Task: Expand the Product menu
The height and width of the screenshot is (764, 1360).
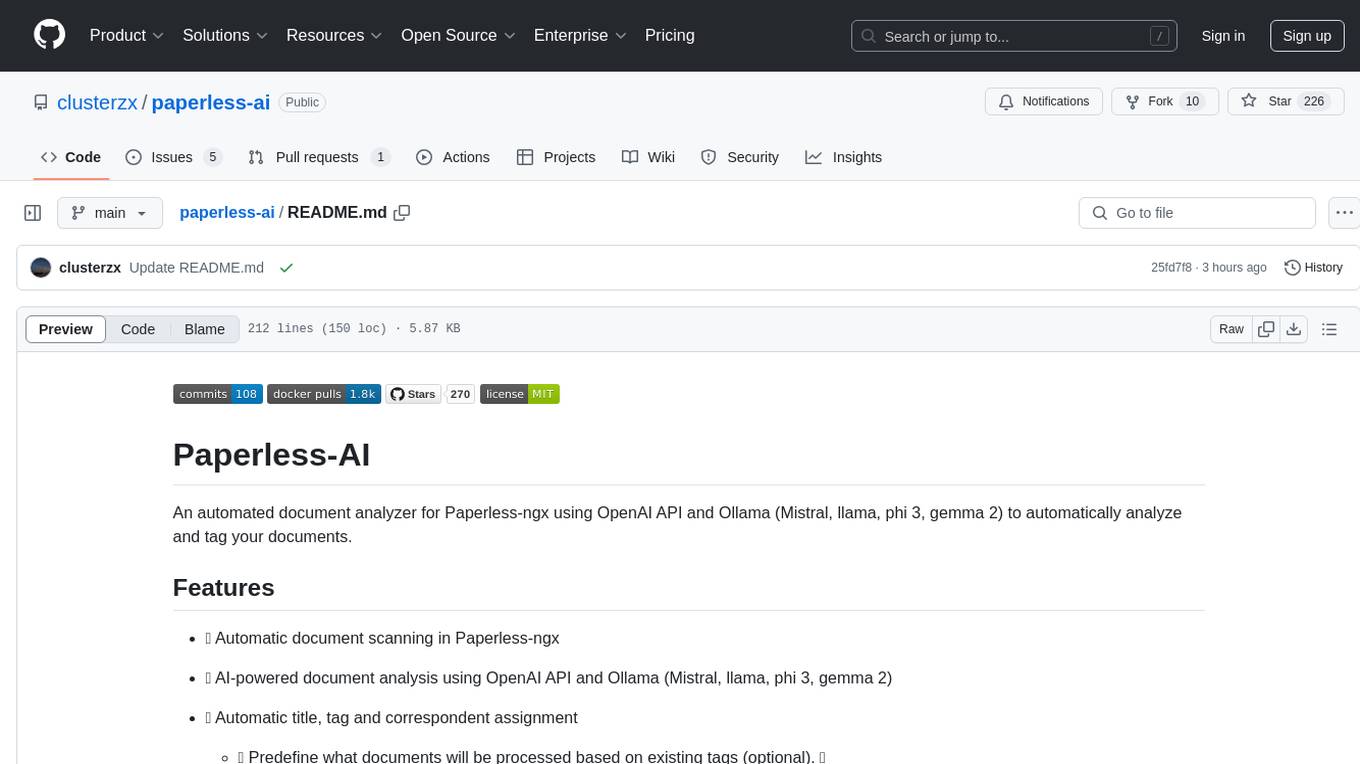Action: [x=127, y=35]
